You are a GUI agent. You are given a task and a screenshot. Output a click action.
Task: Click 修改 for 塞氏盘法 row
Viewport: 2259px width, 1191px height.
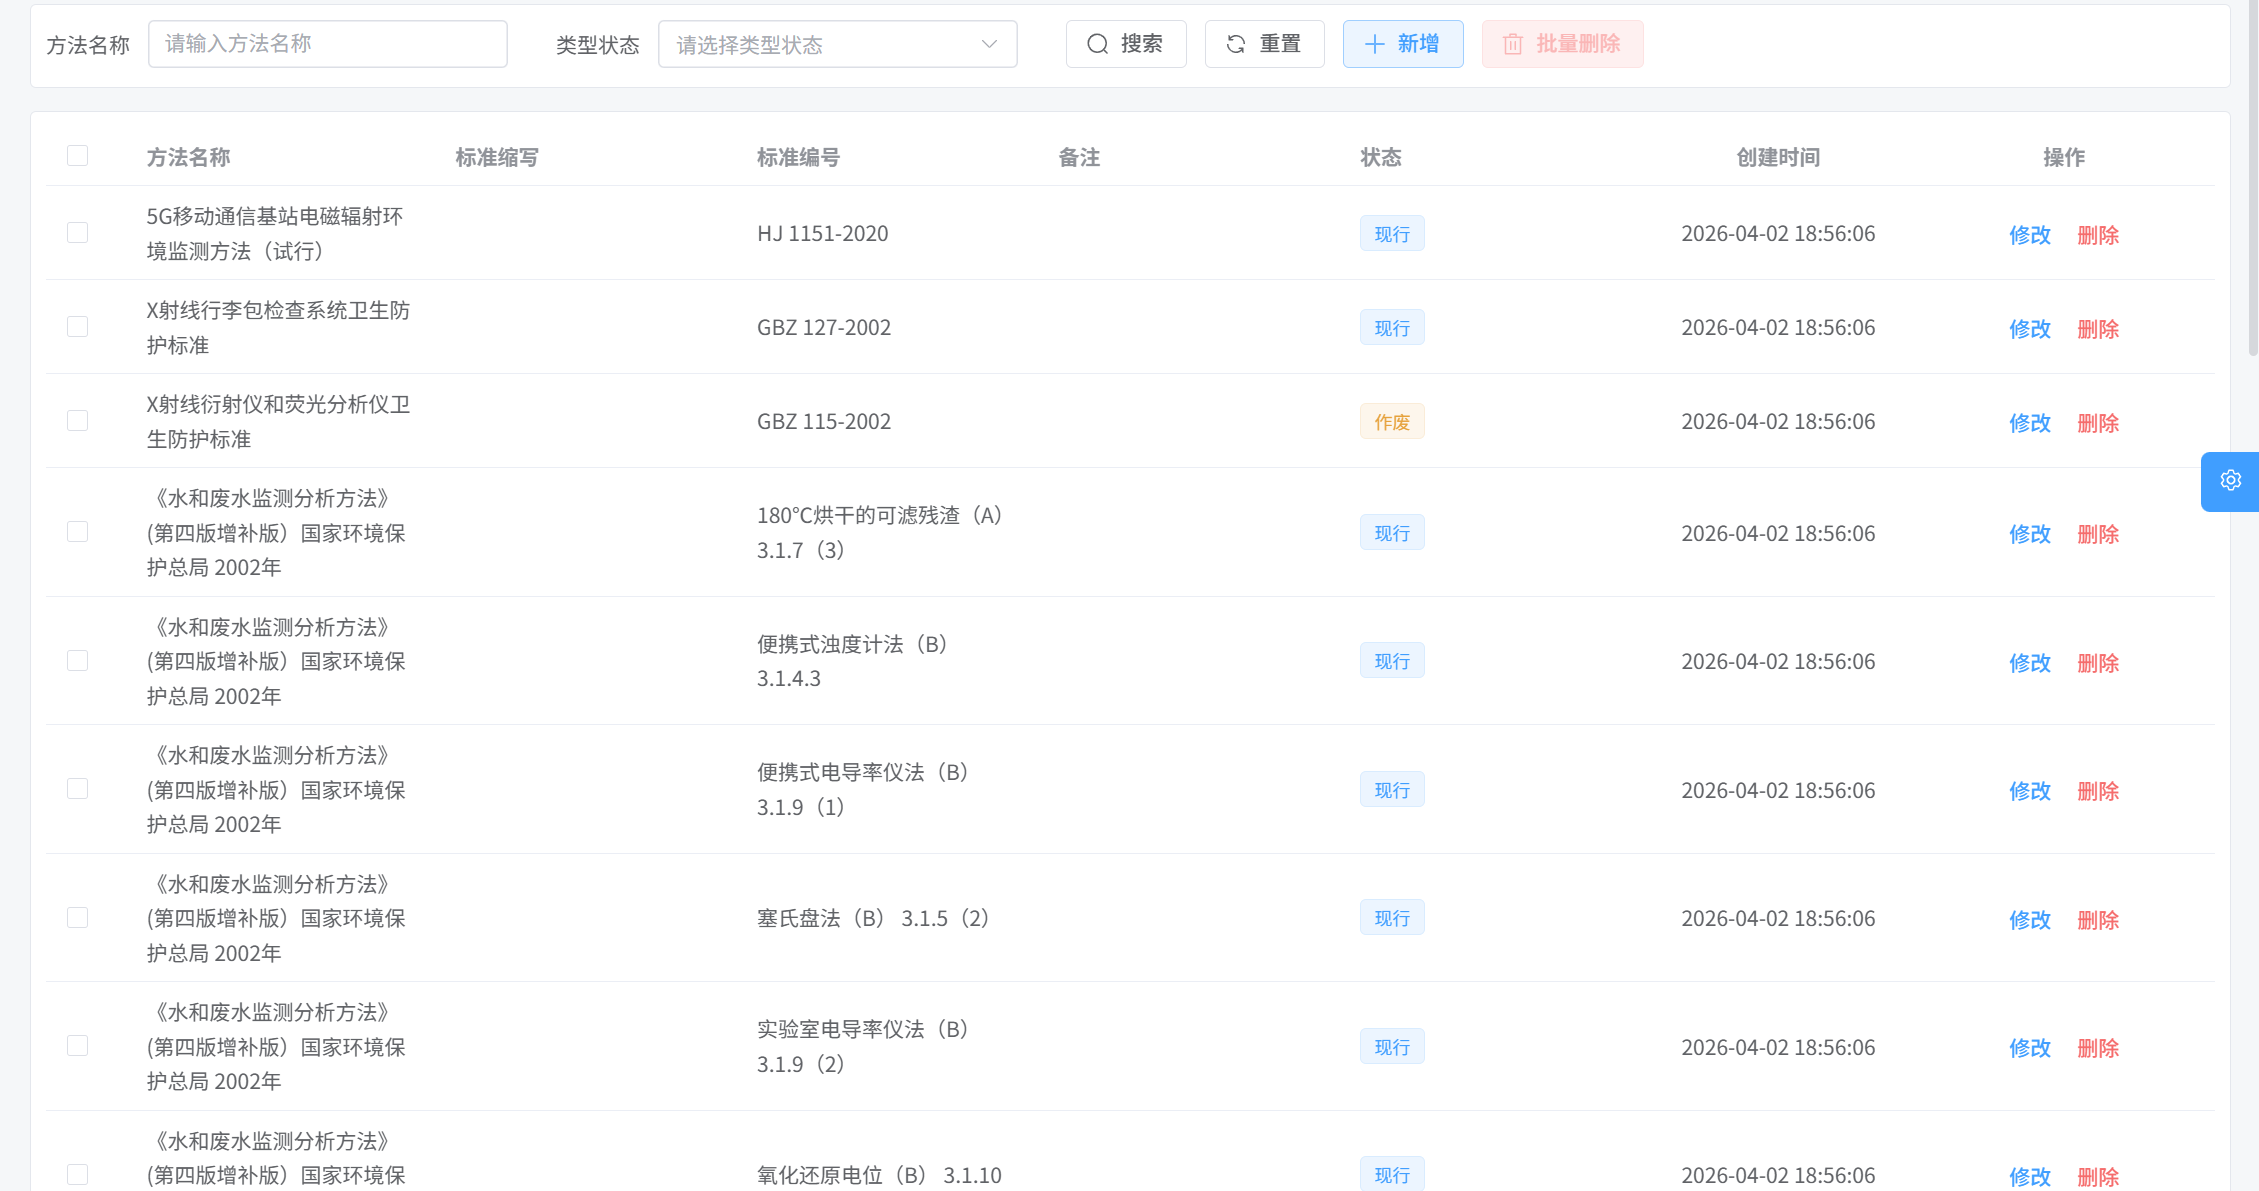[2029, 920]
